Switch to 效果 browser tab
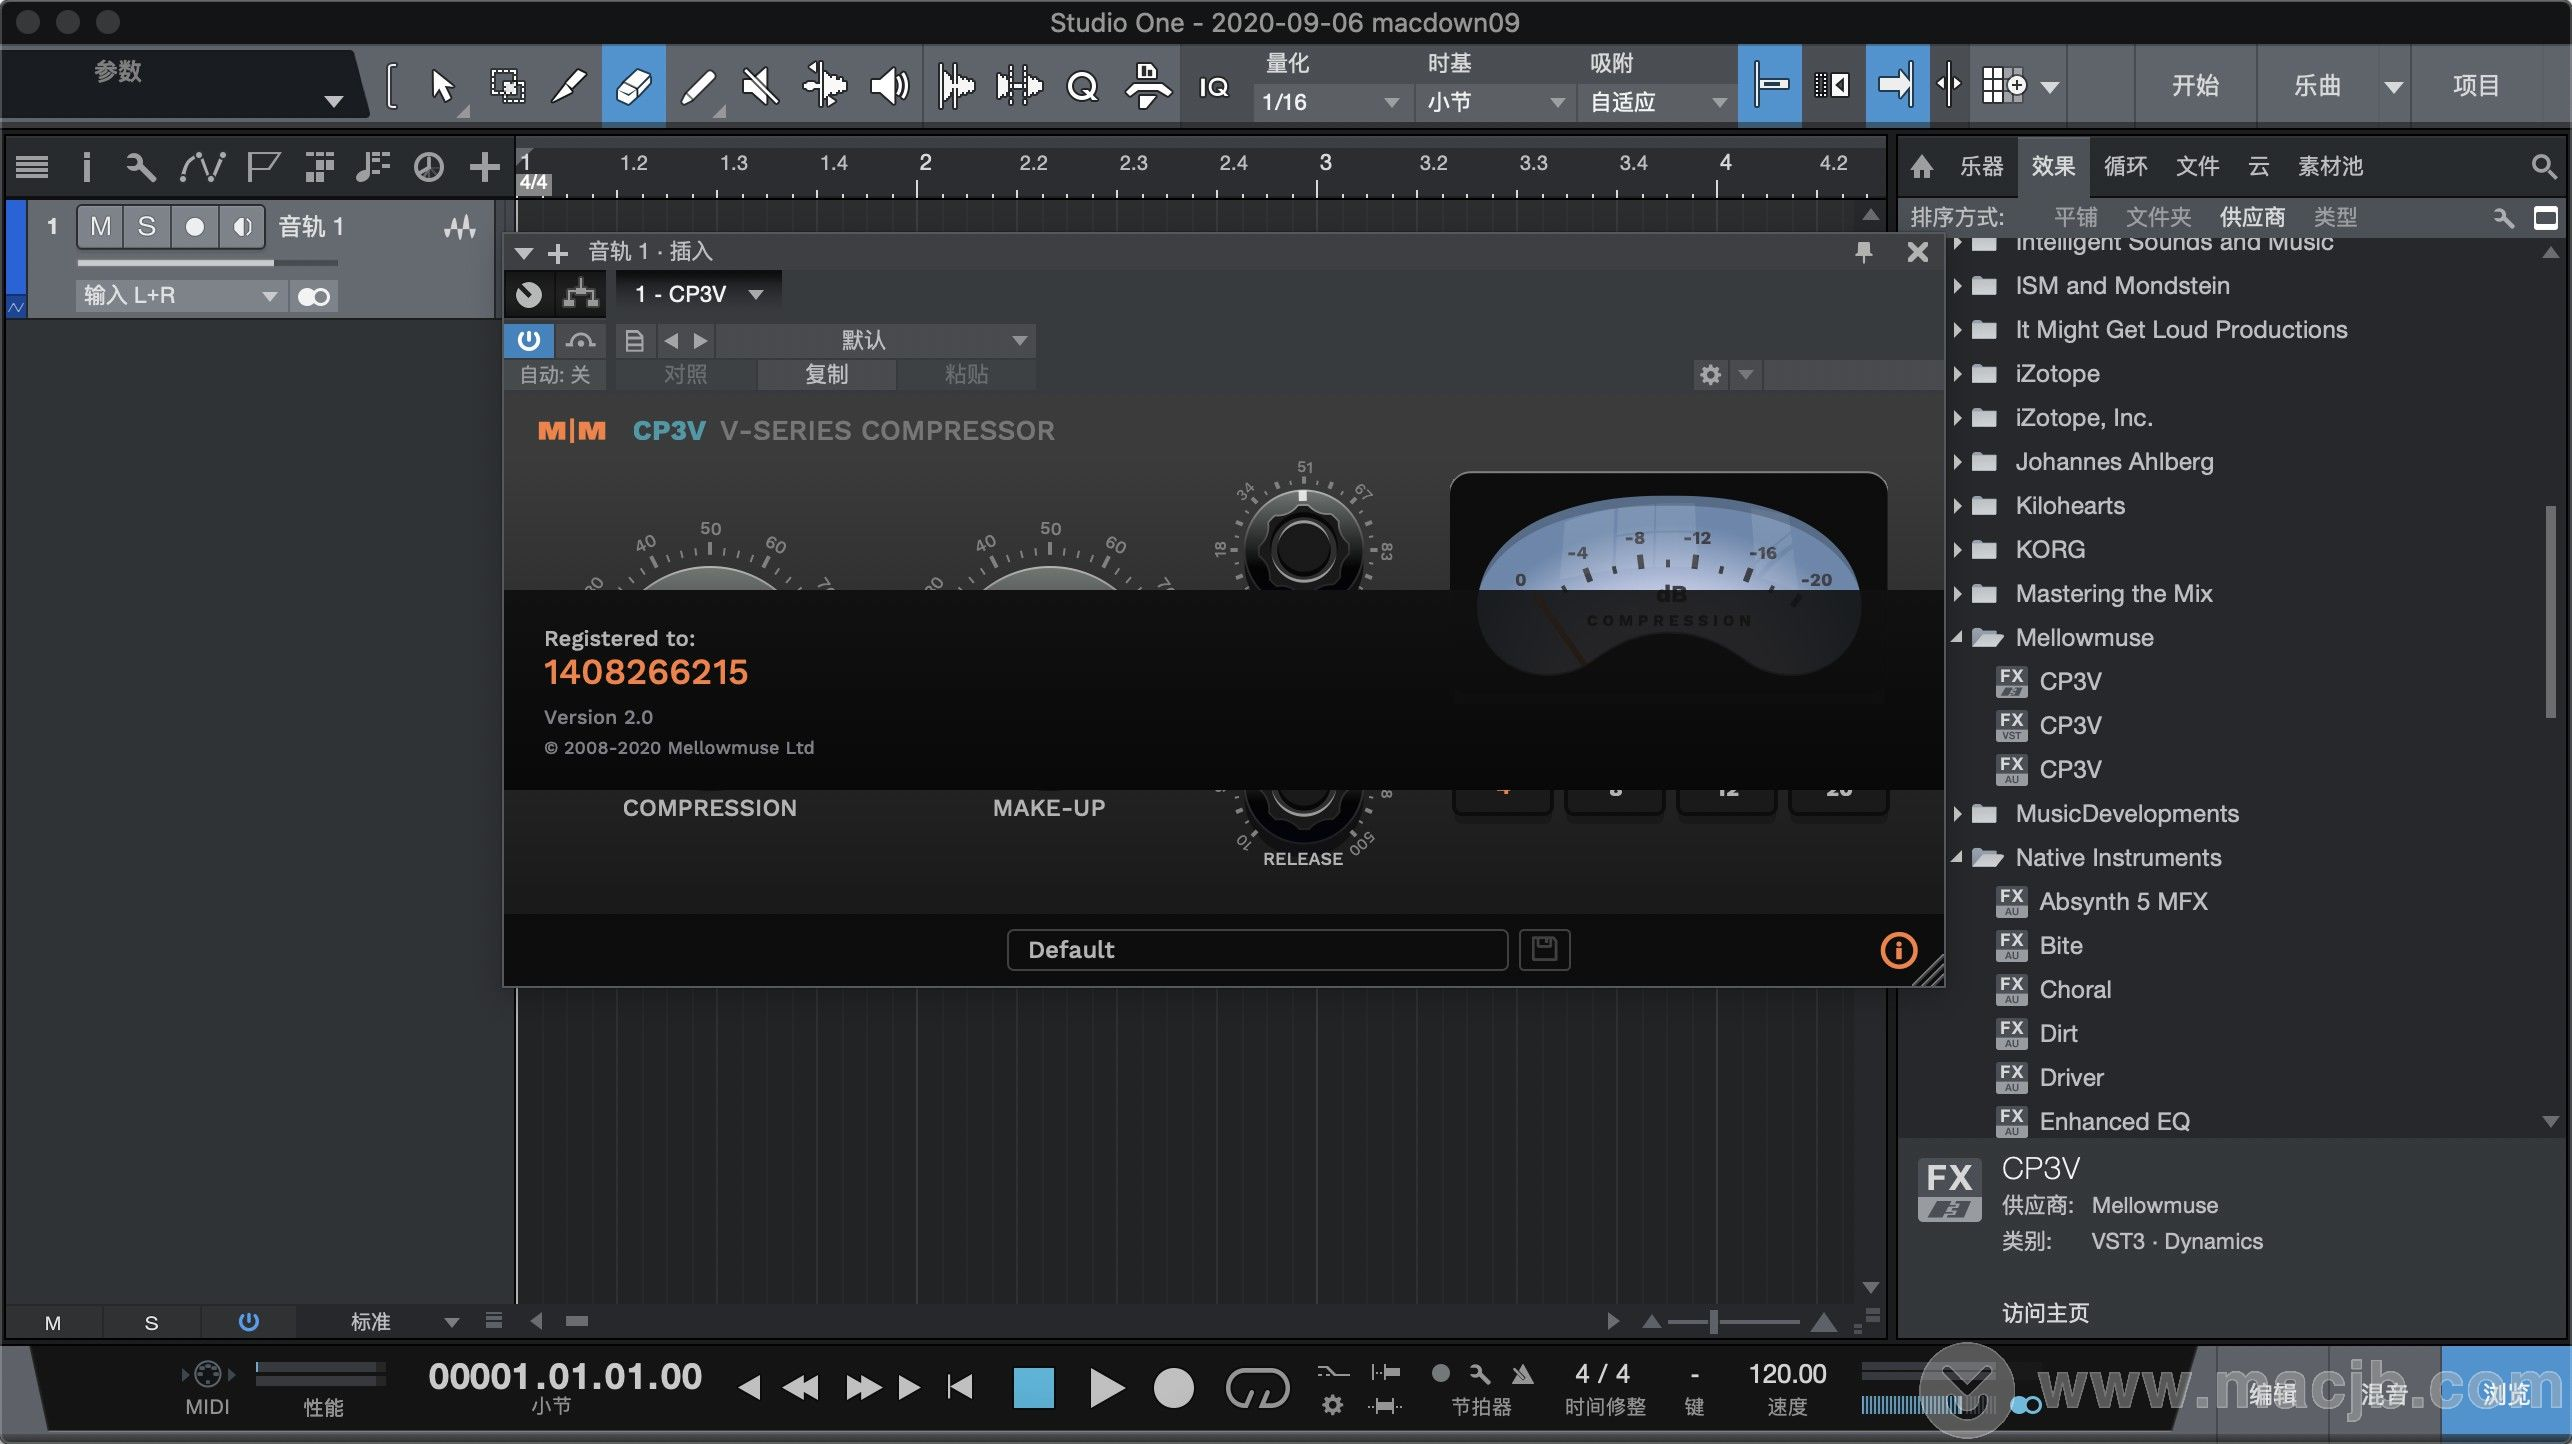This screenshot has height=1444, width=2572. point(2053,166)
